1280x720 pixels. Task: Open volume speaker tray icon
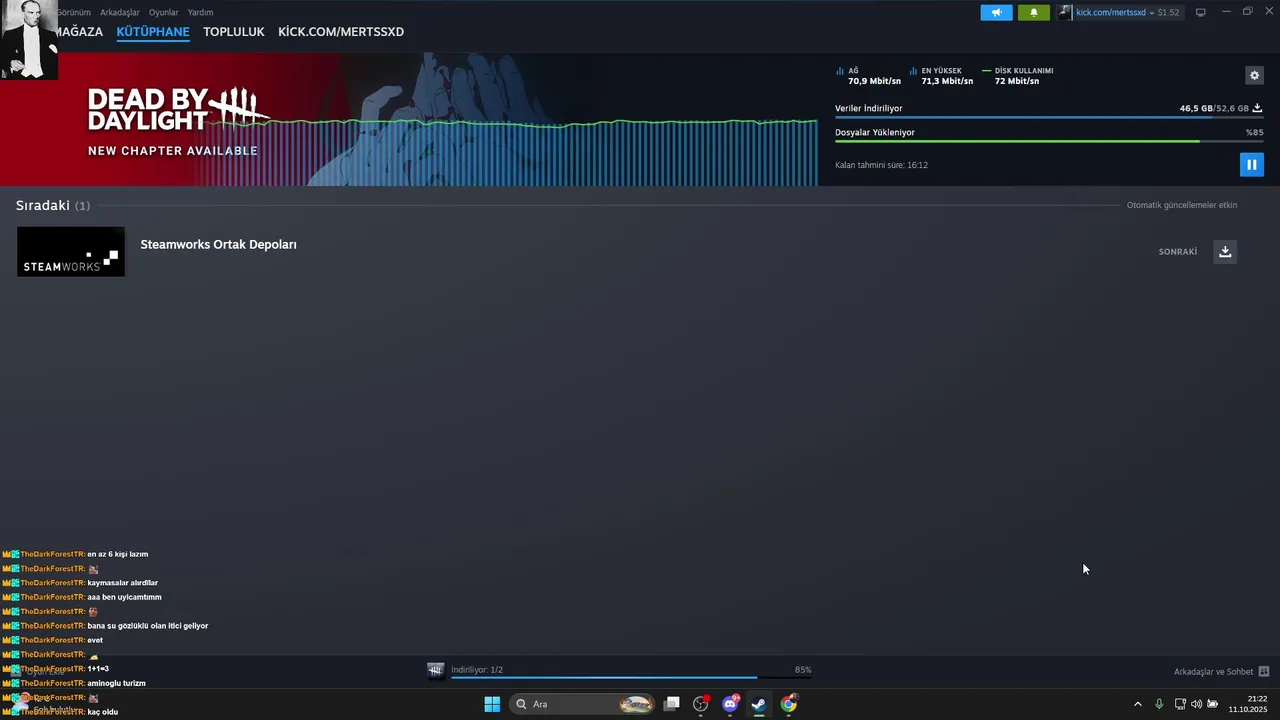[x=1196, y=704]
